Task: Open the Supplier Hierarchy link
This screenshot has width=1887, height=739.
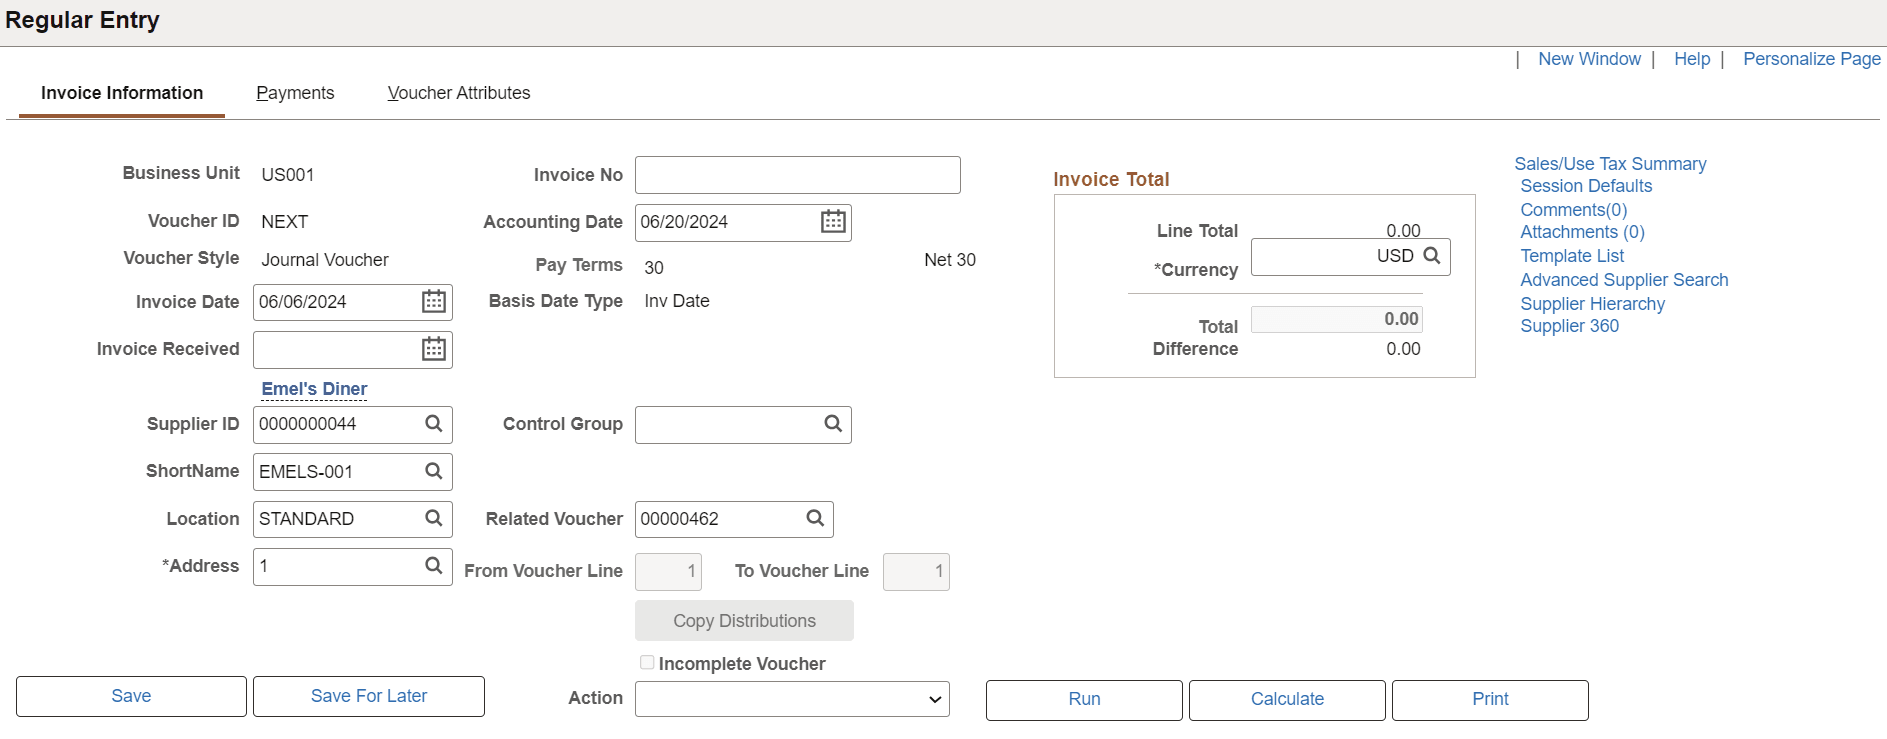Action: 1592,304
